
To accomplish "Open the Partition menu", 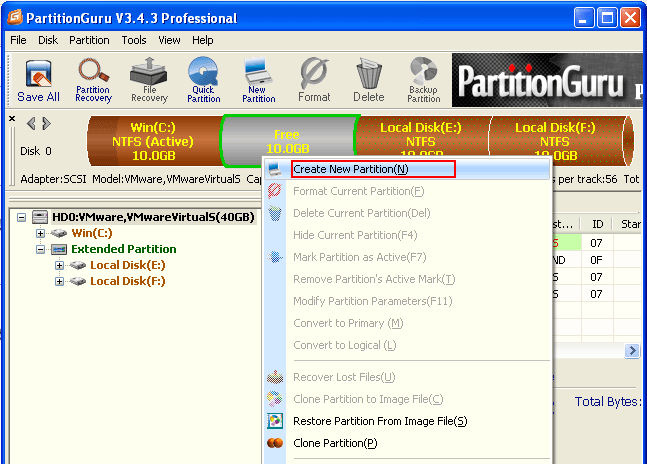I will (89, 40).
